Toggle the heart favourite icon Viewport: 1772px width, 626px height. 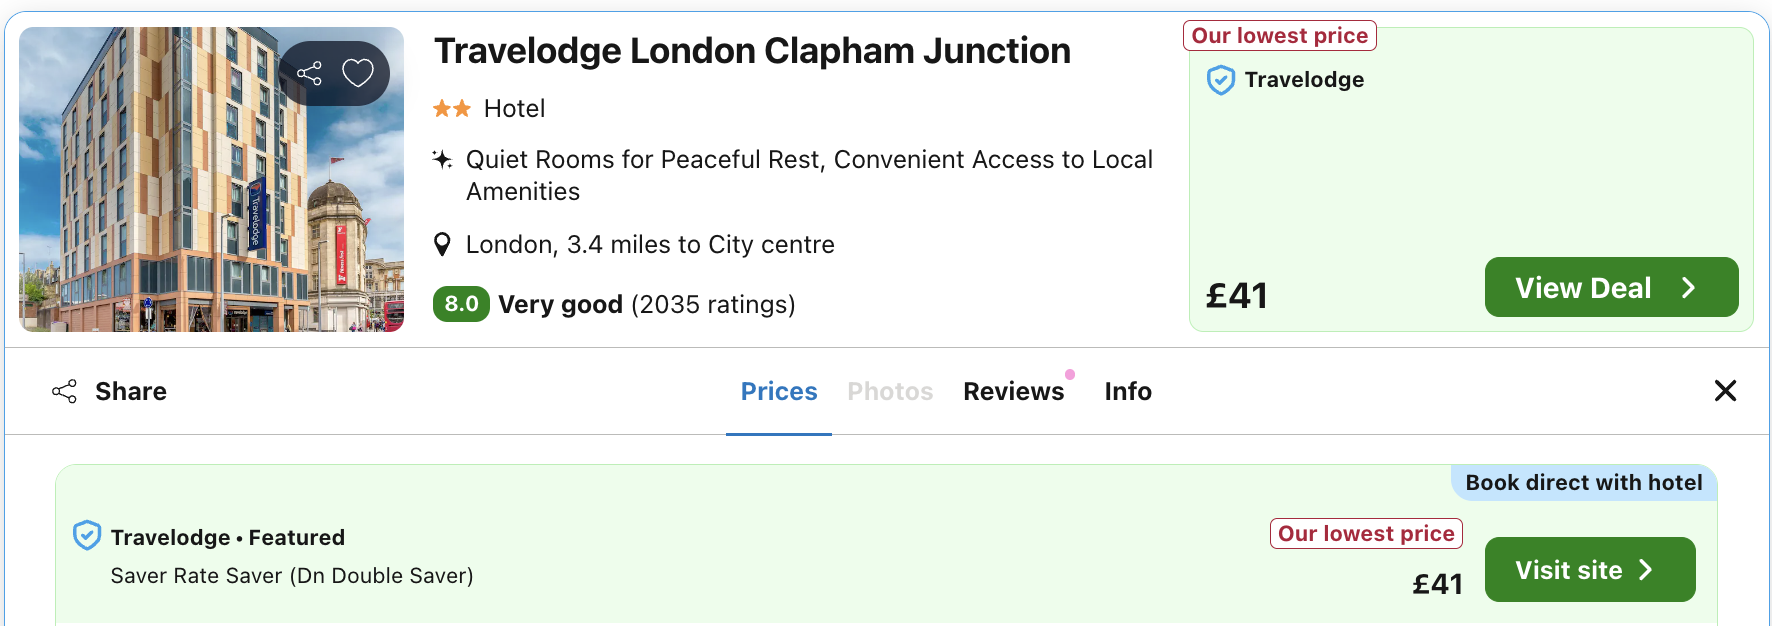pos(358,73)
